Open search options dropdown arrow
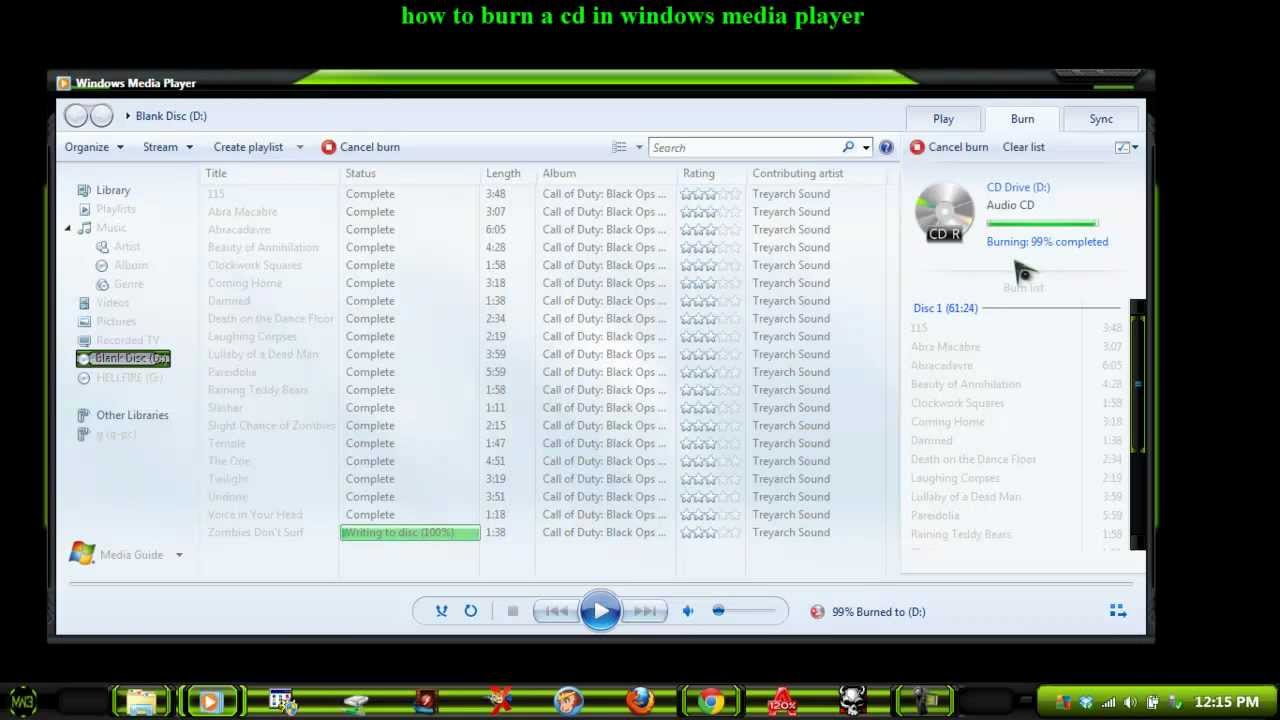 click(866, 147)
